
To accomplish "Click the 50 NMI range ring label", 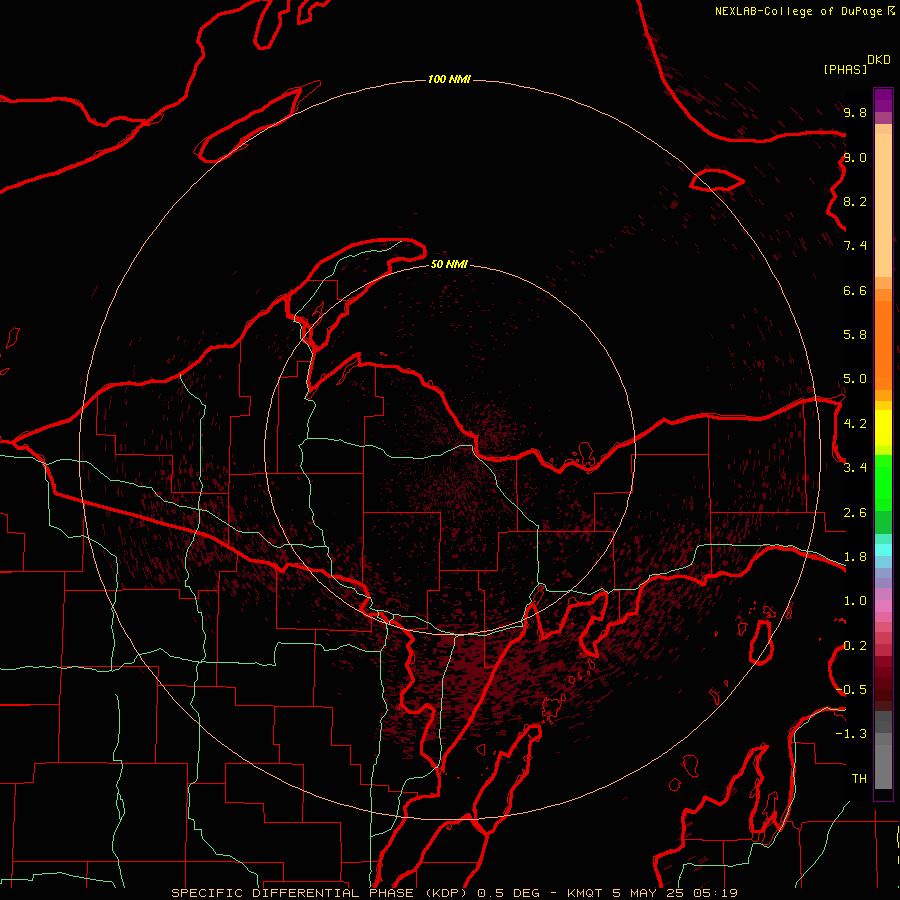I will tap(449, 264).
